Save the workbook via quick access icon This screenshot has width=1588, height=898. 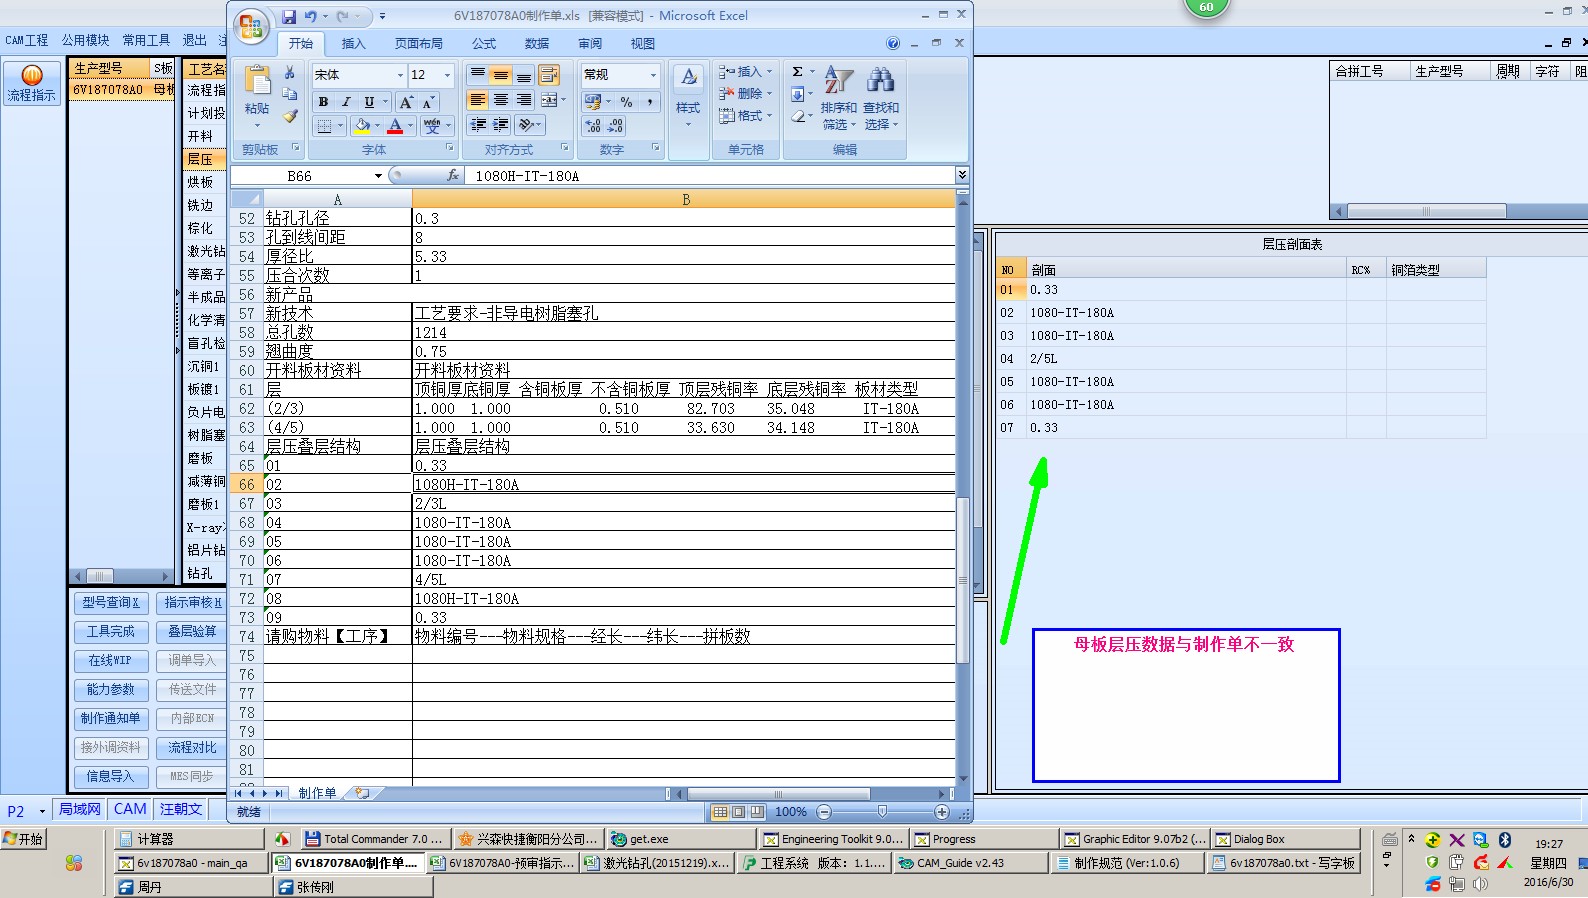click(289, 16)
